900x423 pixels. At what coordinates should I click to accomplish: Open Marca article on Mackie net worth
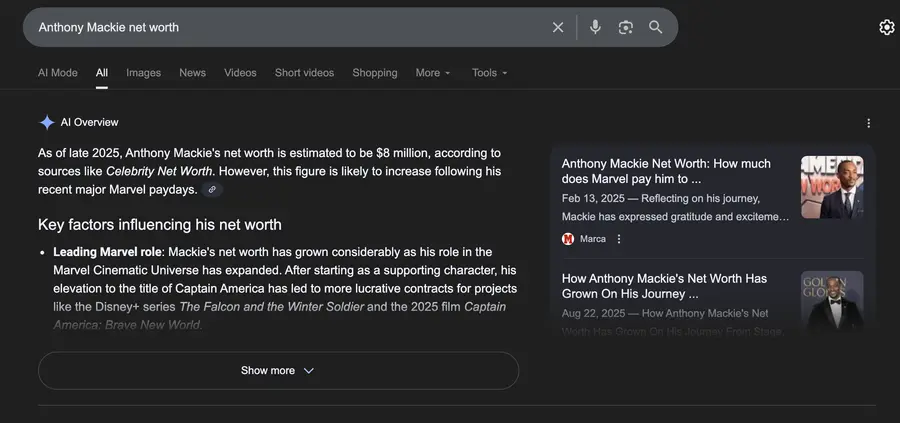click(666, 171)
